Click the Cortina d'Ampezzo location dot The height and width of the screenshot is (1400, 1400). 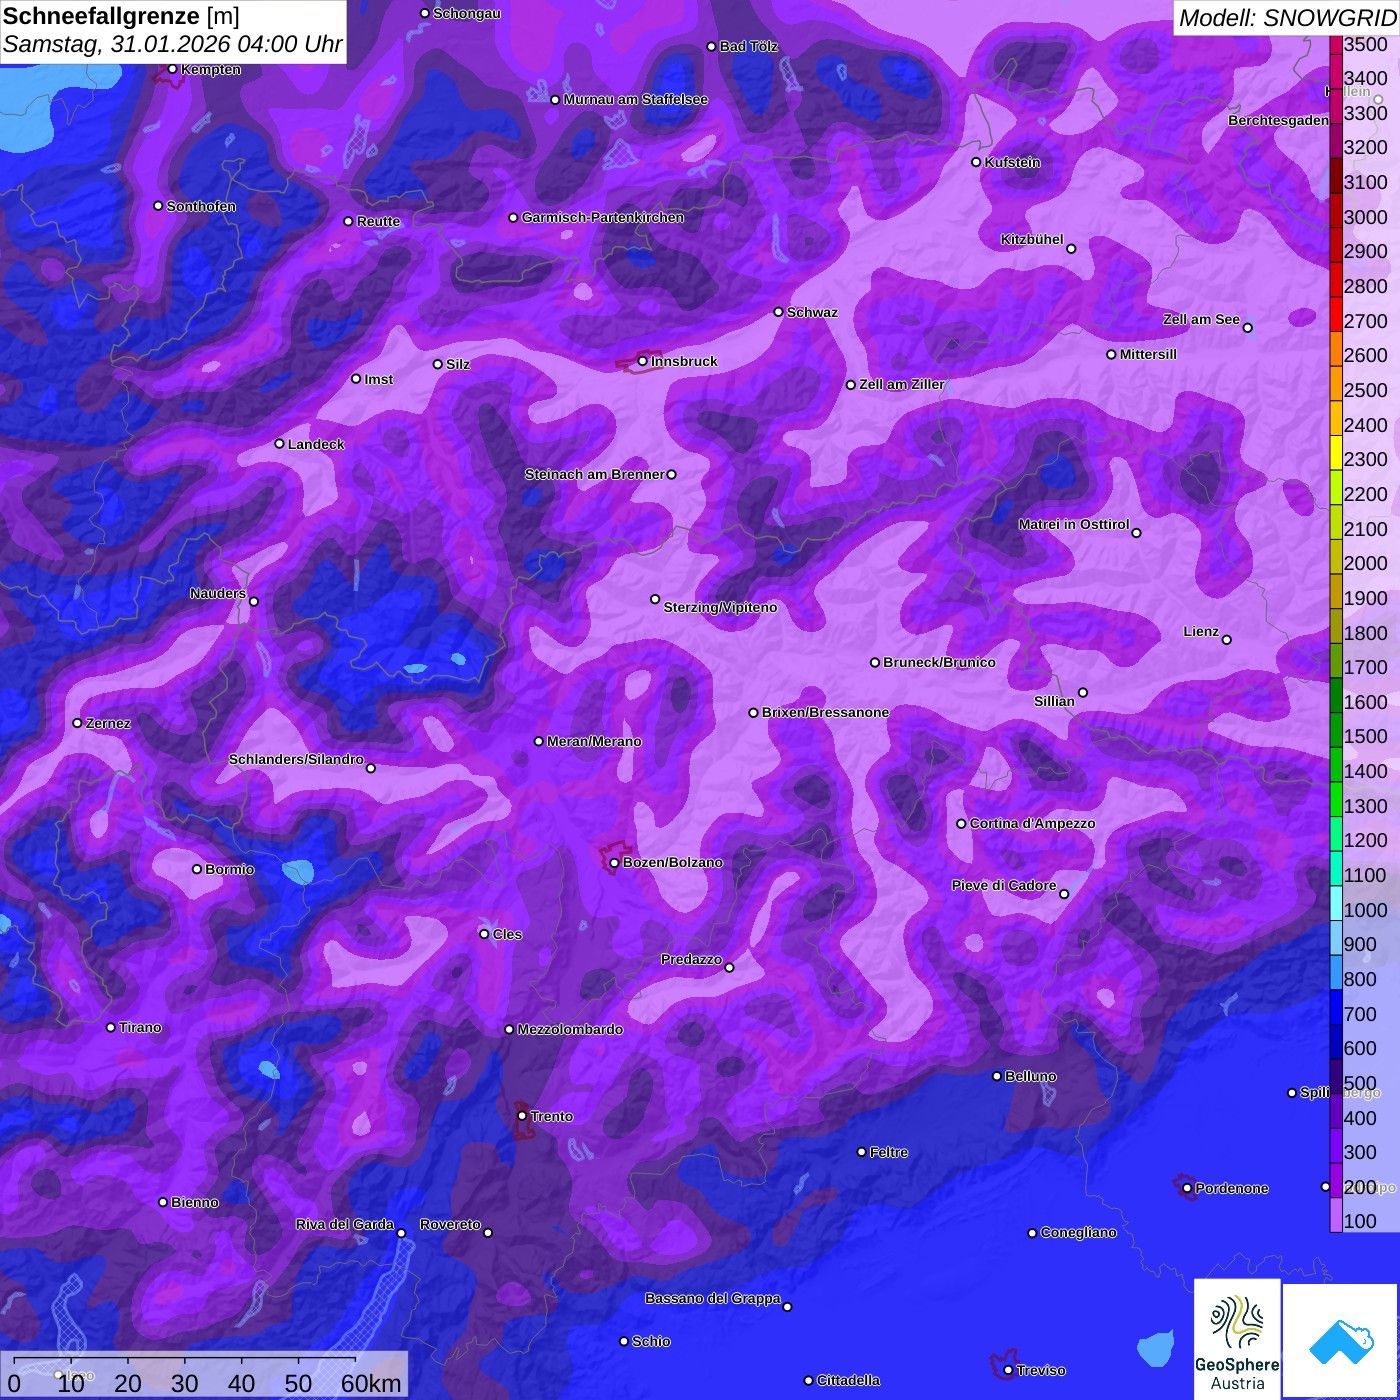(x=961, y=824)
